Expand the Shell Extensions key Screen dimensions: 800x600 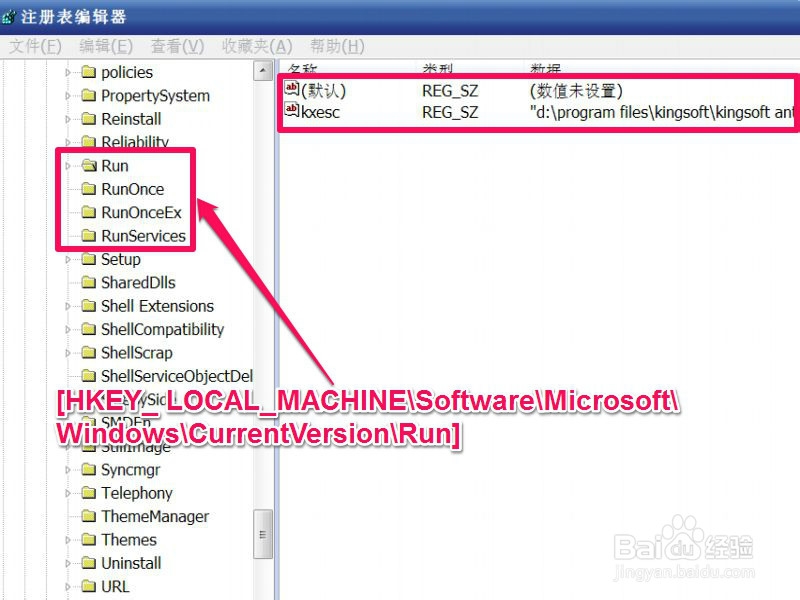click(x=68, y=306)
